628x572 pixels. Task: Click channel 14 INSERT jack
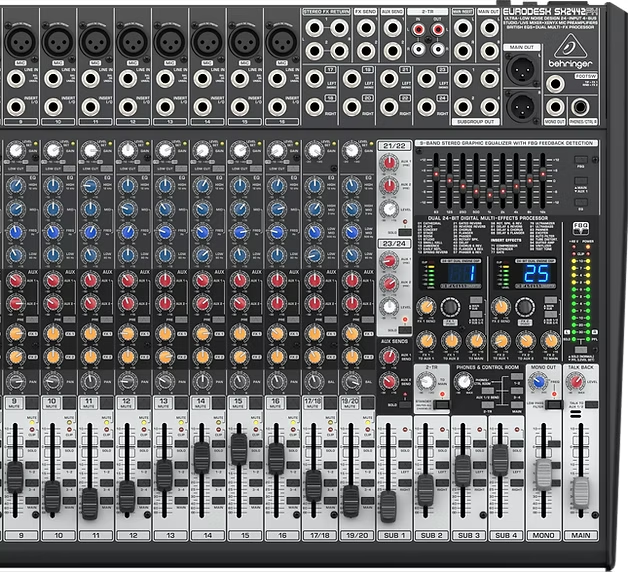pyautogui.click(x=203, y=107)
